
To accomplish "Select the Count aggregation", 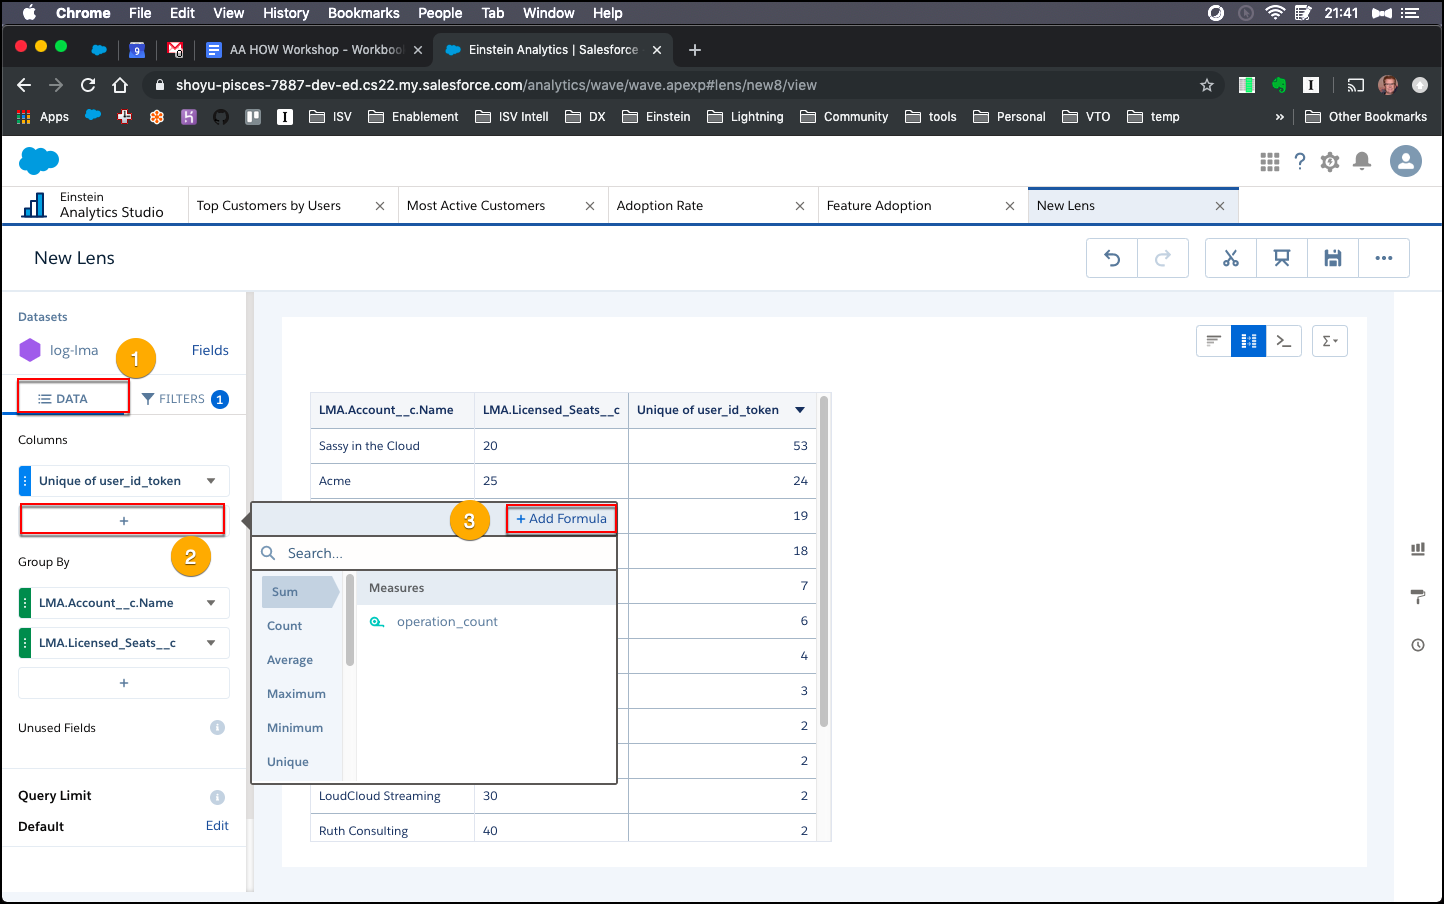I will [285, 626].
